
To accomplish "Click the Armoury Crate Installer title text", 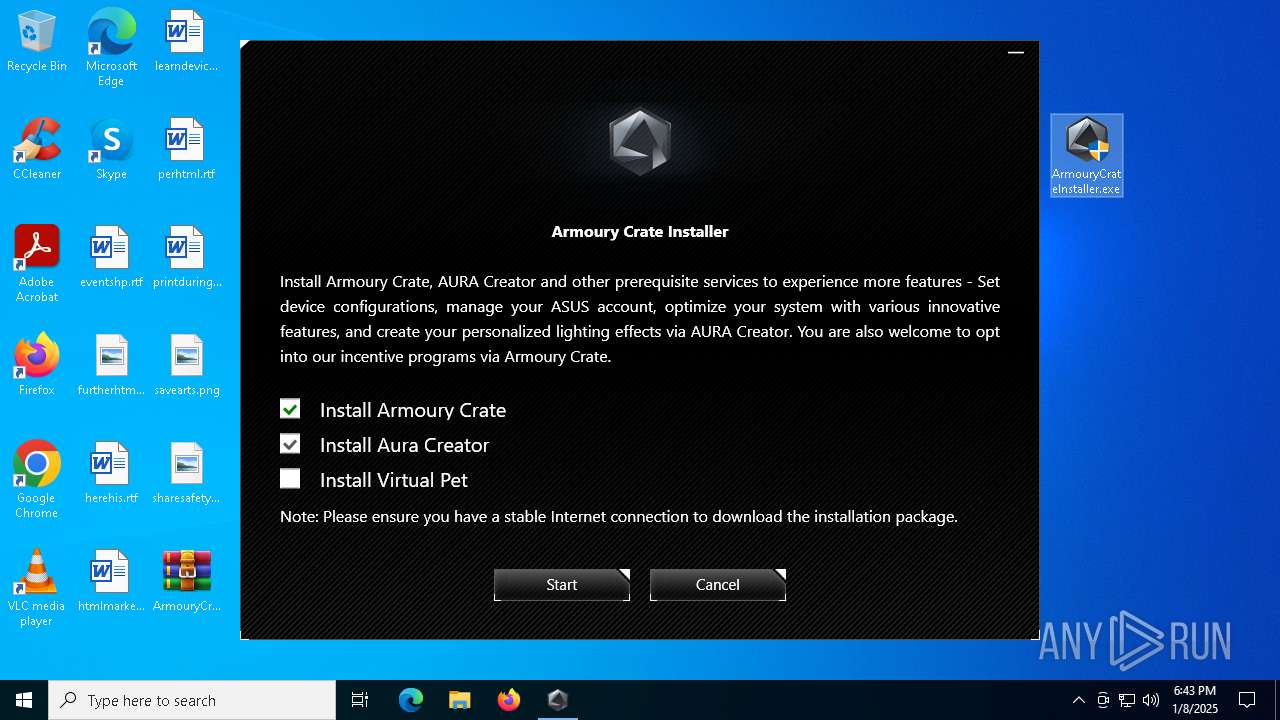I will tap(640, 231).
